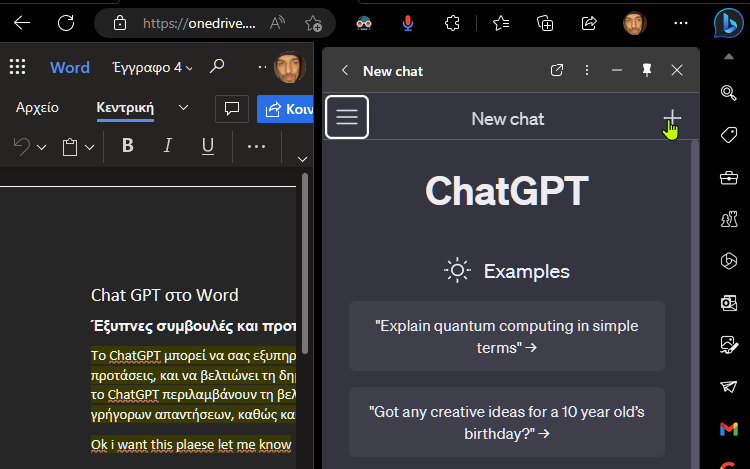Open the Tools briefcase icon in the sidebar
The width and height of the screenshot is (750, 469).
point(728,178)
